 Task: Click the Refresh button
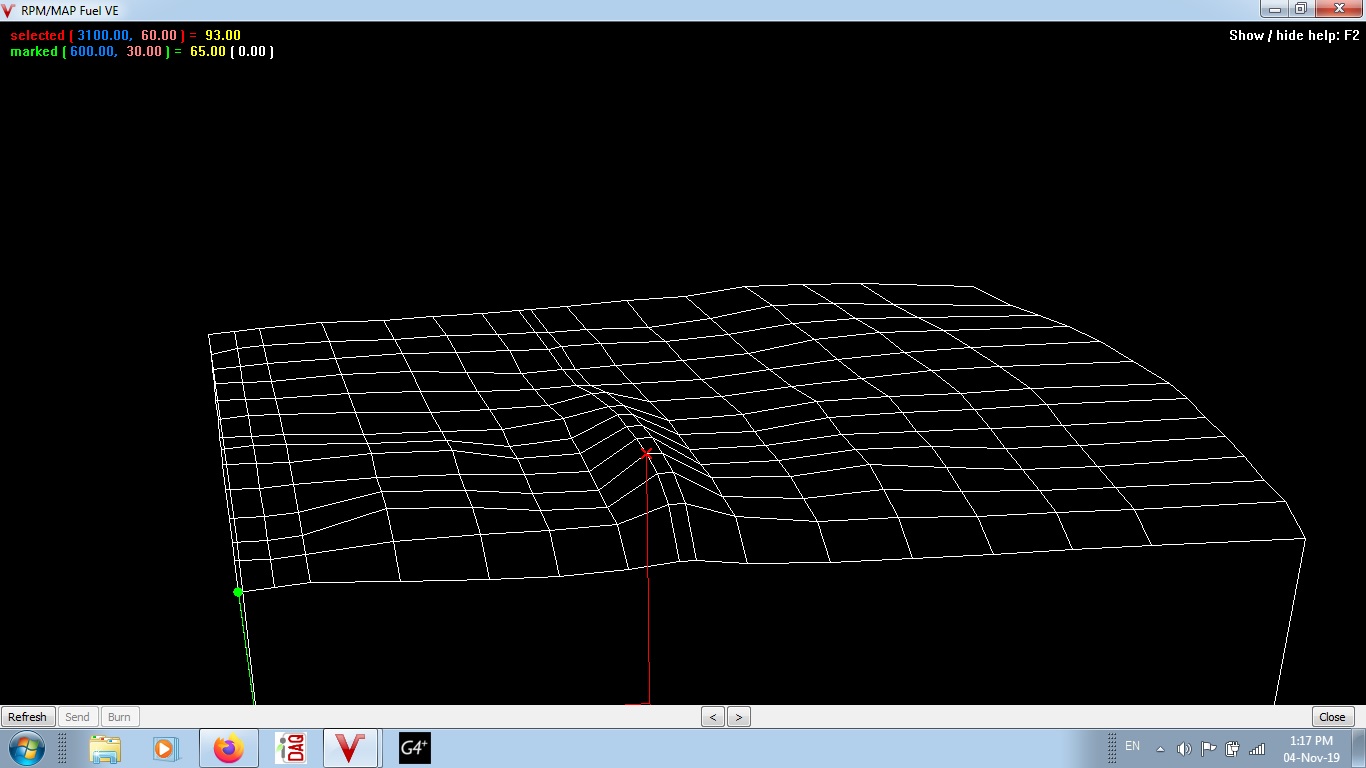click(27, 717)
